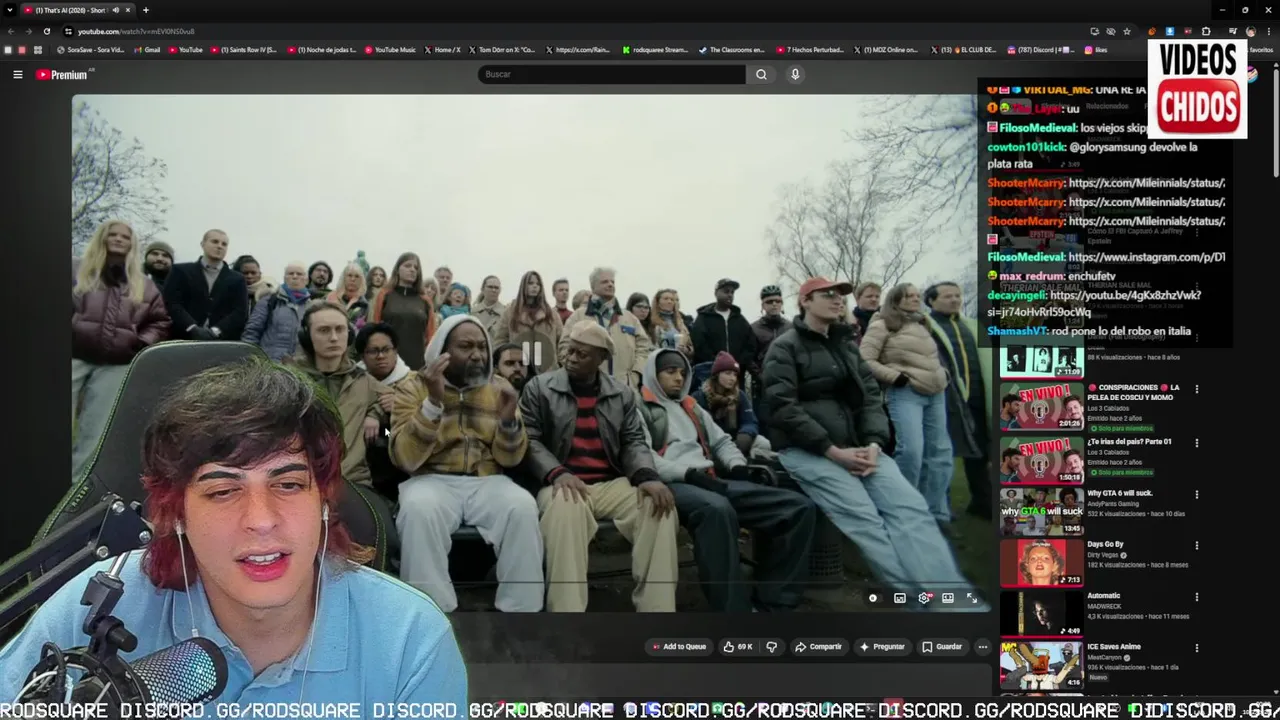The image size is (1280, 720).
Task: Open options menu for Days Go By
Action: [x=1197, y=547]
